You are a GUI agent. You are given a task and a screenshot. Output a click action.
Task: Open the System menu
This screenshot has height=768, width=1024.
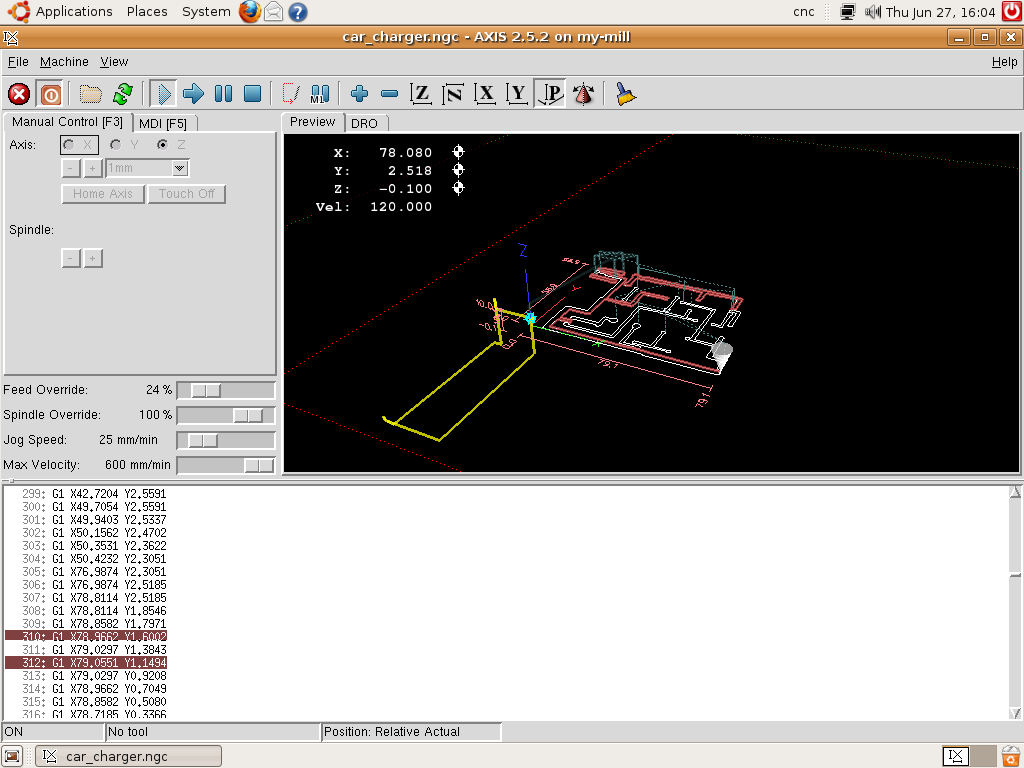[206, 11]
